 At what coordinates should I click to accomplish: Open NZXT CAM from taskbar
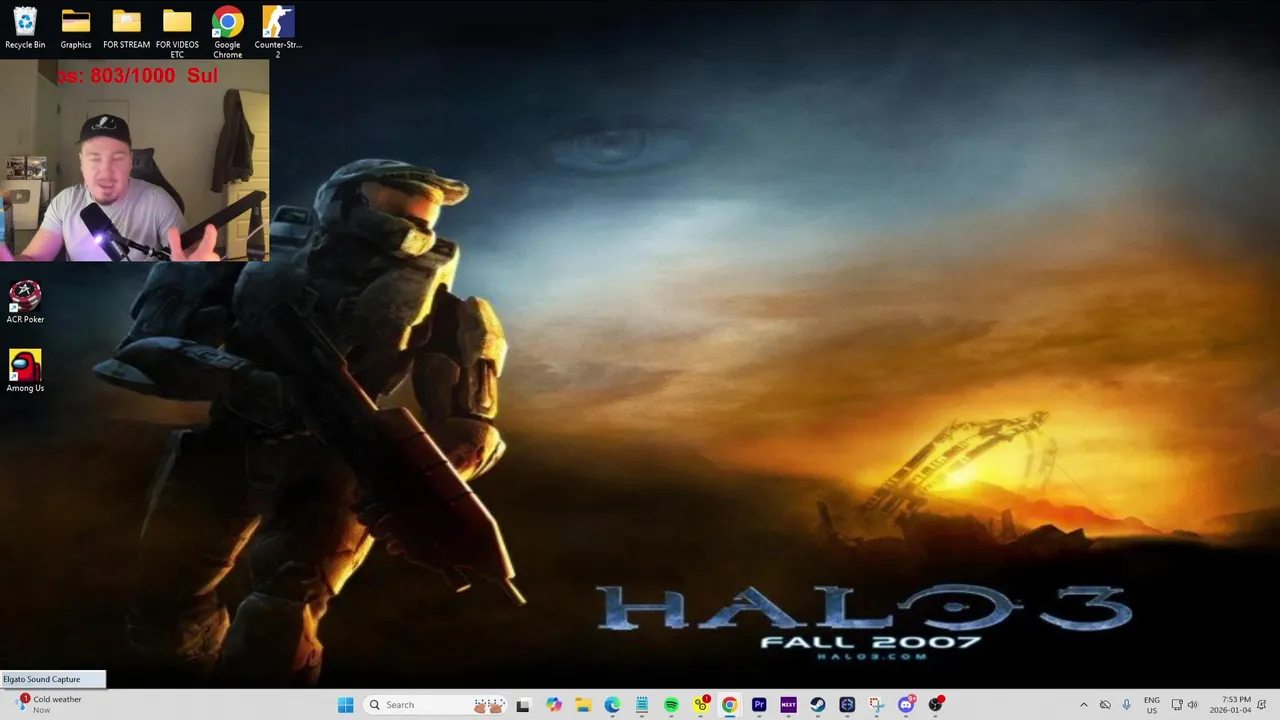click(788, 705)
